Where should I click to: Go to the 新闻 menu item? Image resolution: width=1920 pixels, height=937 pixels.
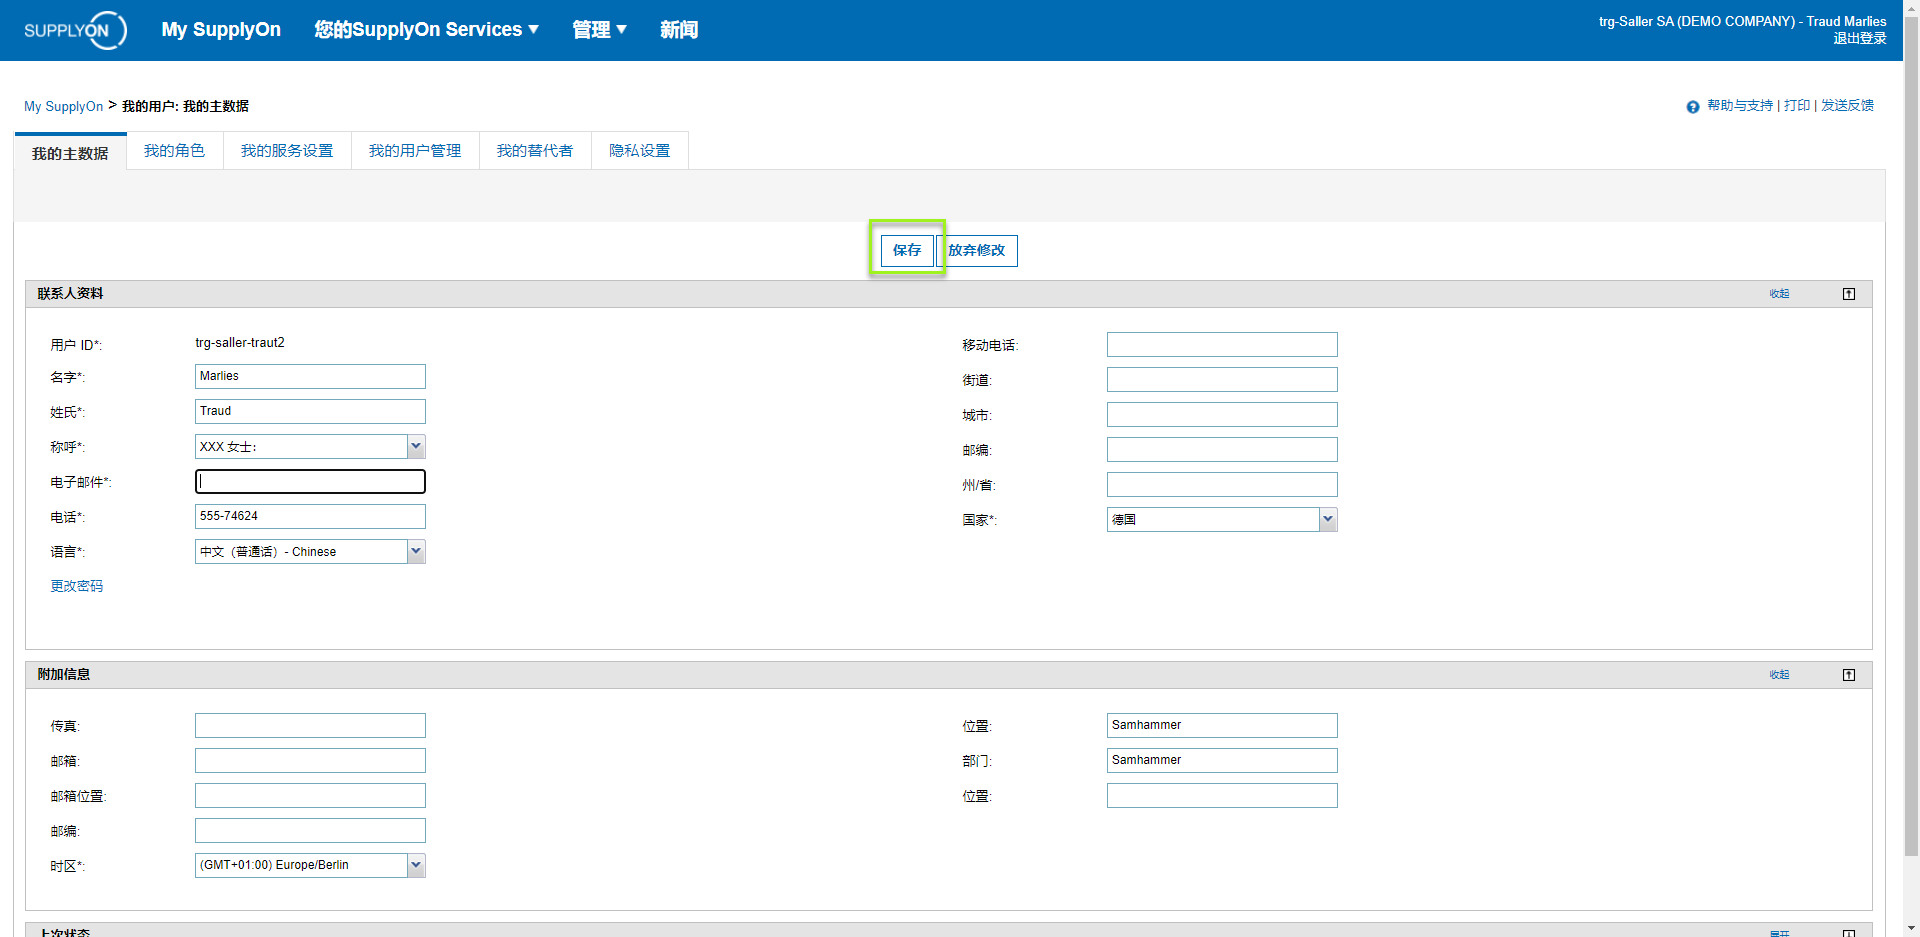pos(679,30)
